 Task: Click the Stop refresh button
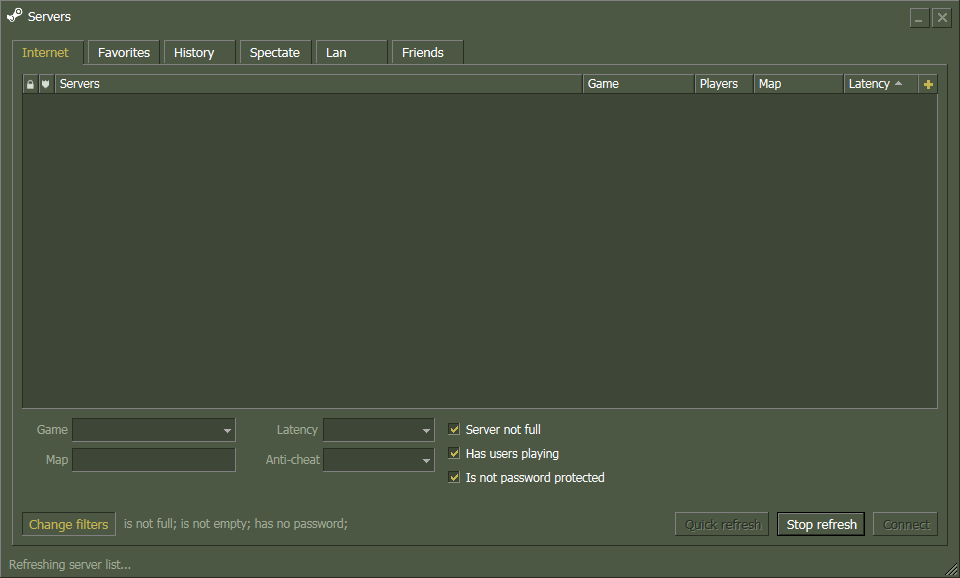(x=821, y=524)
